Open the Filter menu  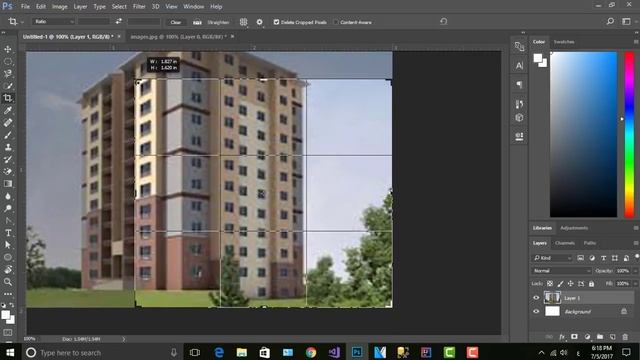139,7
